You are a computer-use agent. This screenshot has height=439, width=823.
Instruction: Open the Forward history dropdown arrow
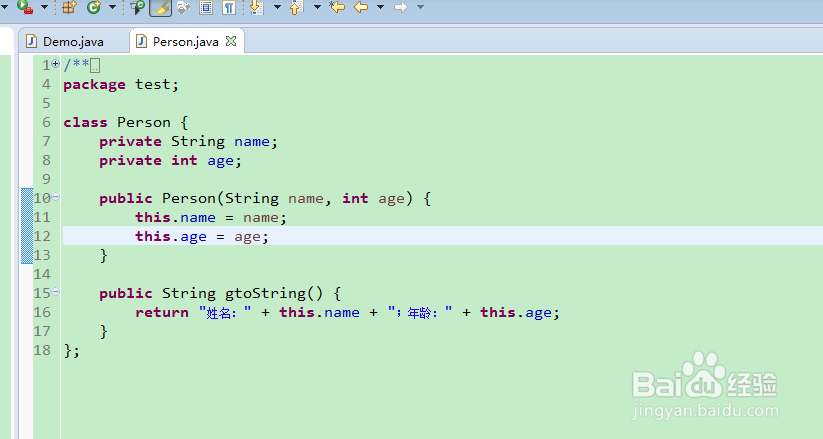[420, 7]
